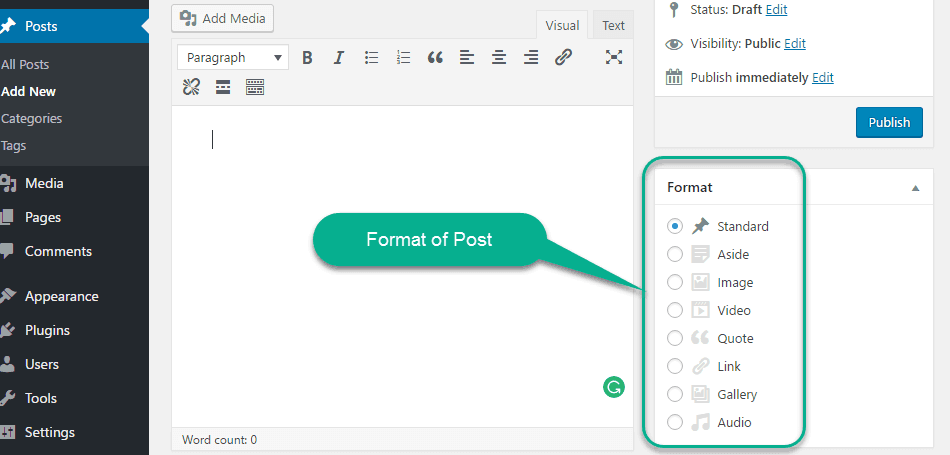The image size is (950, 455).
Task: Align text left
Action: tap(467, 58)
